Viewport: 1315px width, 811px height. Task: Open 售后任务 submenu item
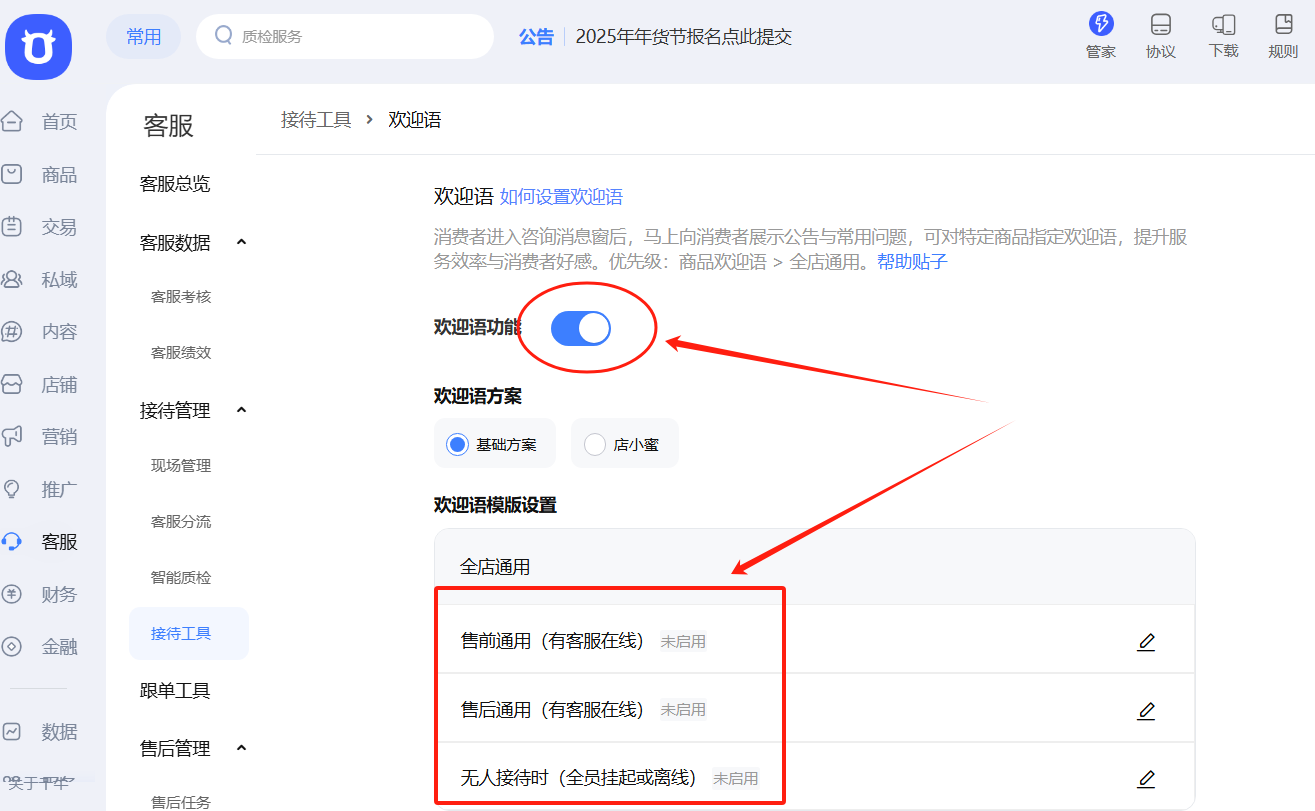181,801
